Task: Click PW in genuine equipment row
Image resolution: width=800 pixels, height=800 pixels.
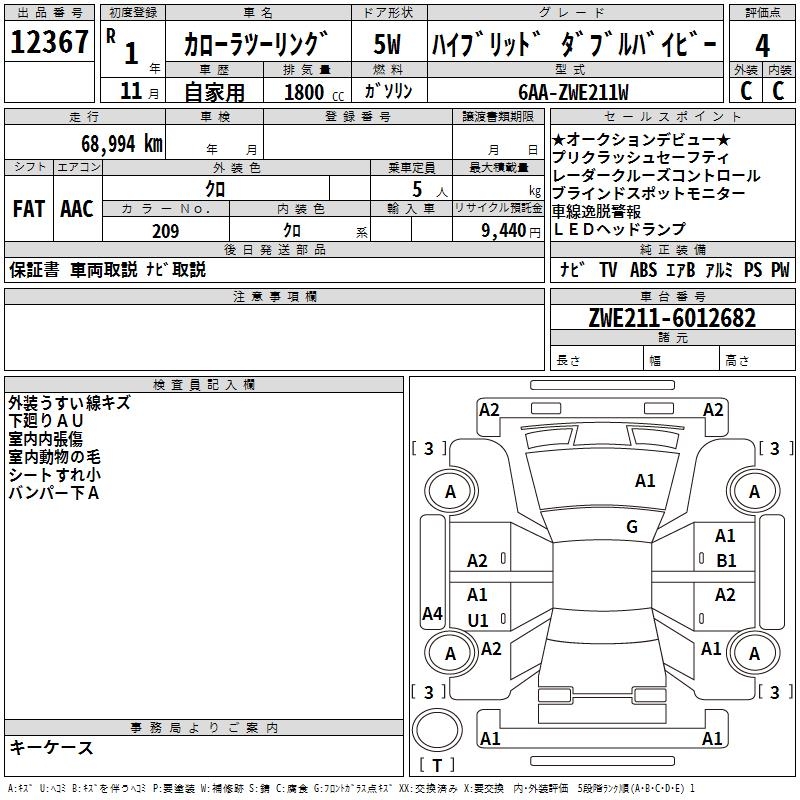Action: coord(780,269)
